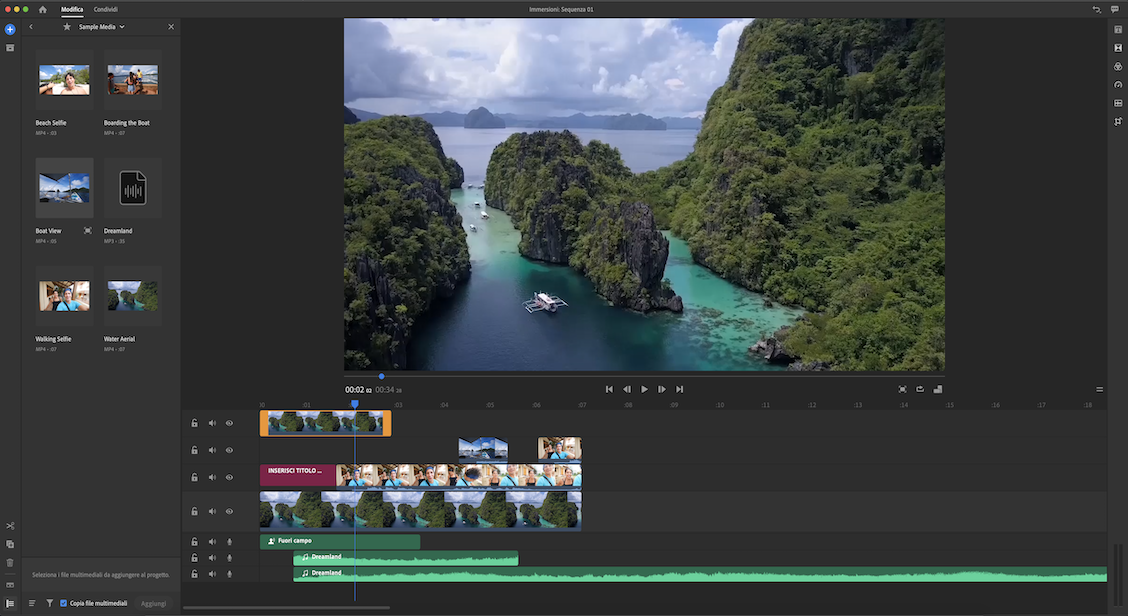Click the filter funnel icon in media browser
The width and height of the screenshot is (1128, 616).
[x=49, y=603]
